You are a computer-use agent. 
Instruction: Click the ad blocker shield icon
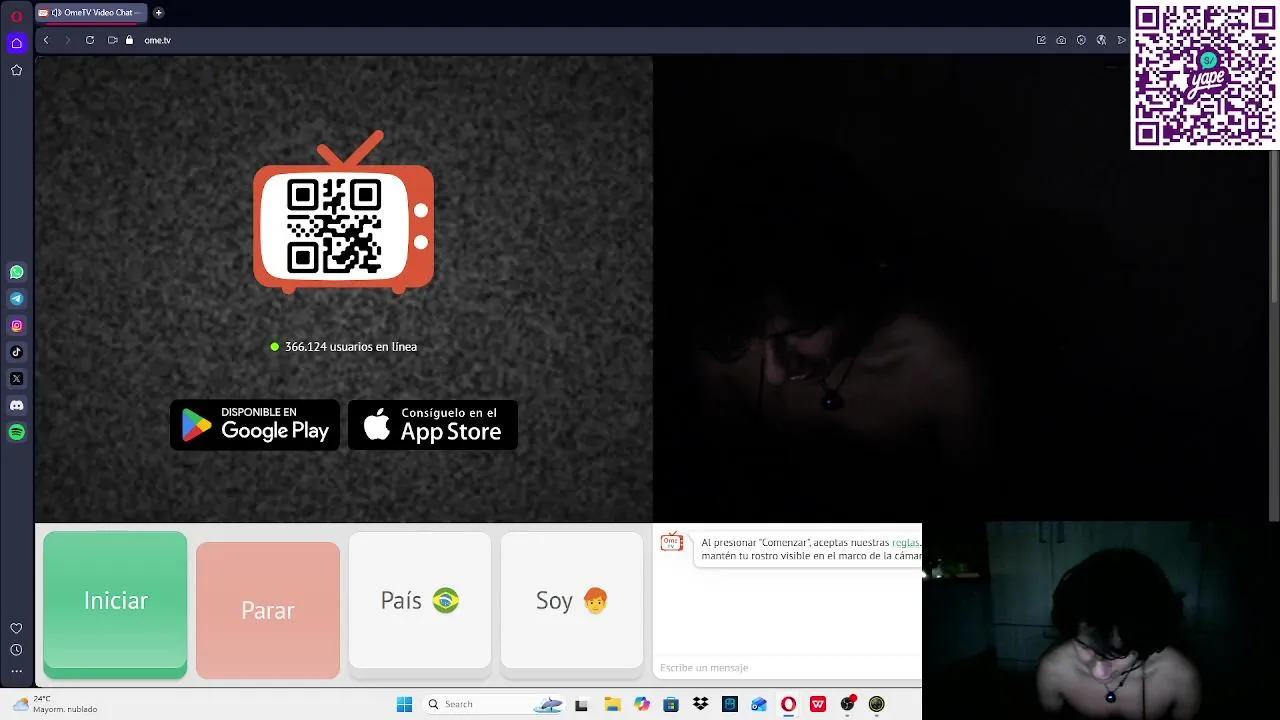click(x=1081, y=40)
